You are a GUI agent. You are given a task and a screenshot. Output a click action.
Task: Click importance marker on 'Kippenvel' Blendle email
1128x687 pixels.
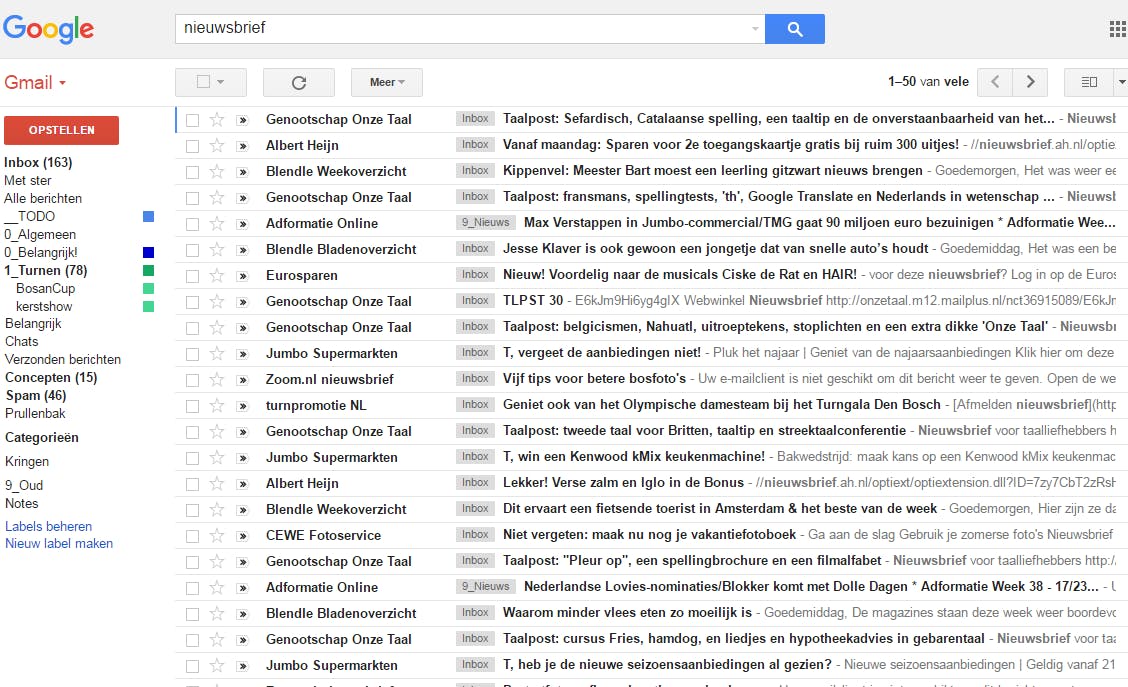click(x=242, y=172)
